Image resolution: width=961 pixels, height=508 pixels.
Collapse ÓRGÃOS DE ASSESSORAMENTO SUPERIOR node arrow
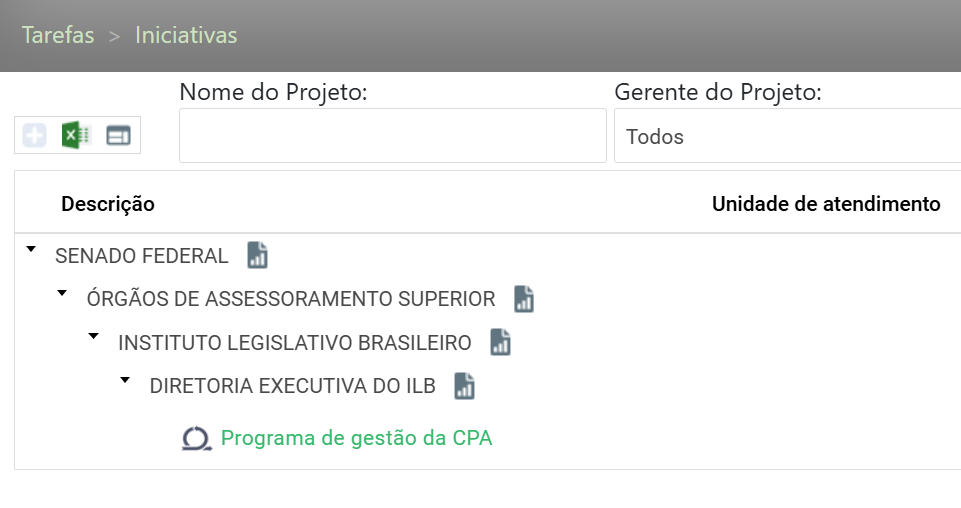(63, 292)
